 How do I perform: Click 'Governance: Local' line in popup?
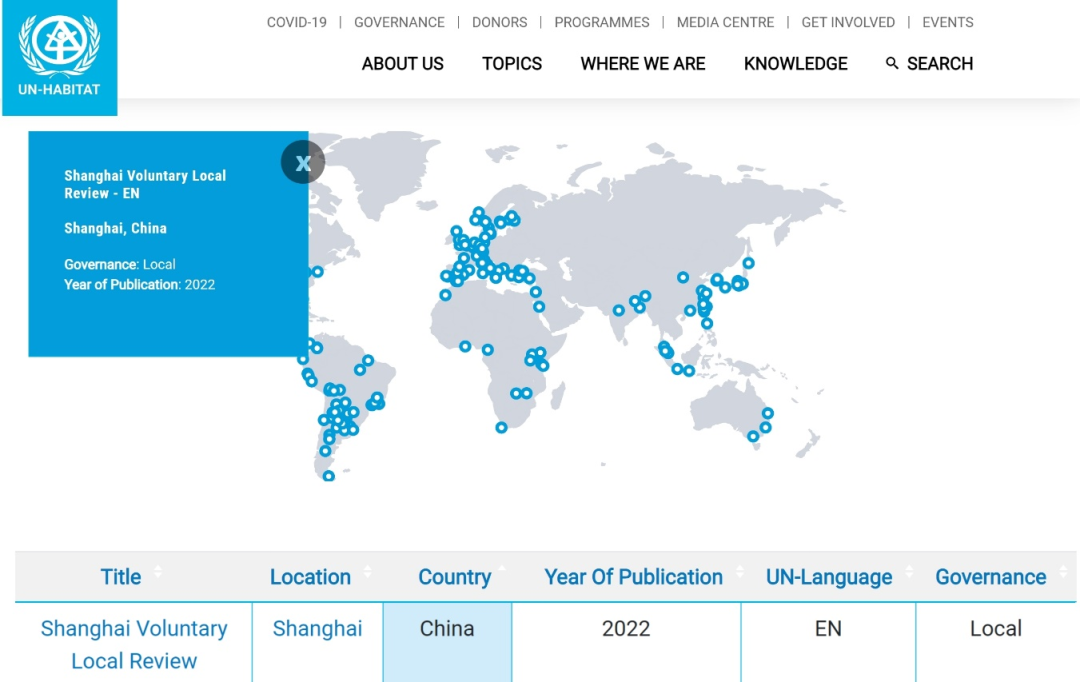(x=120, y=265)
